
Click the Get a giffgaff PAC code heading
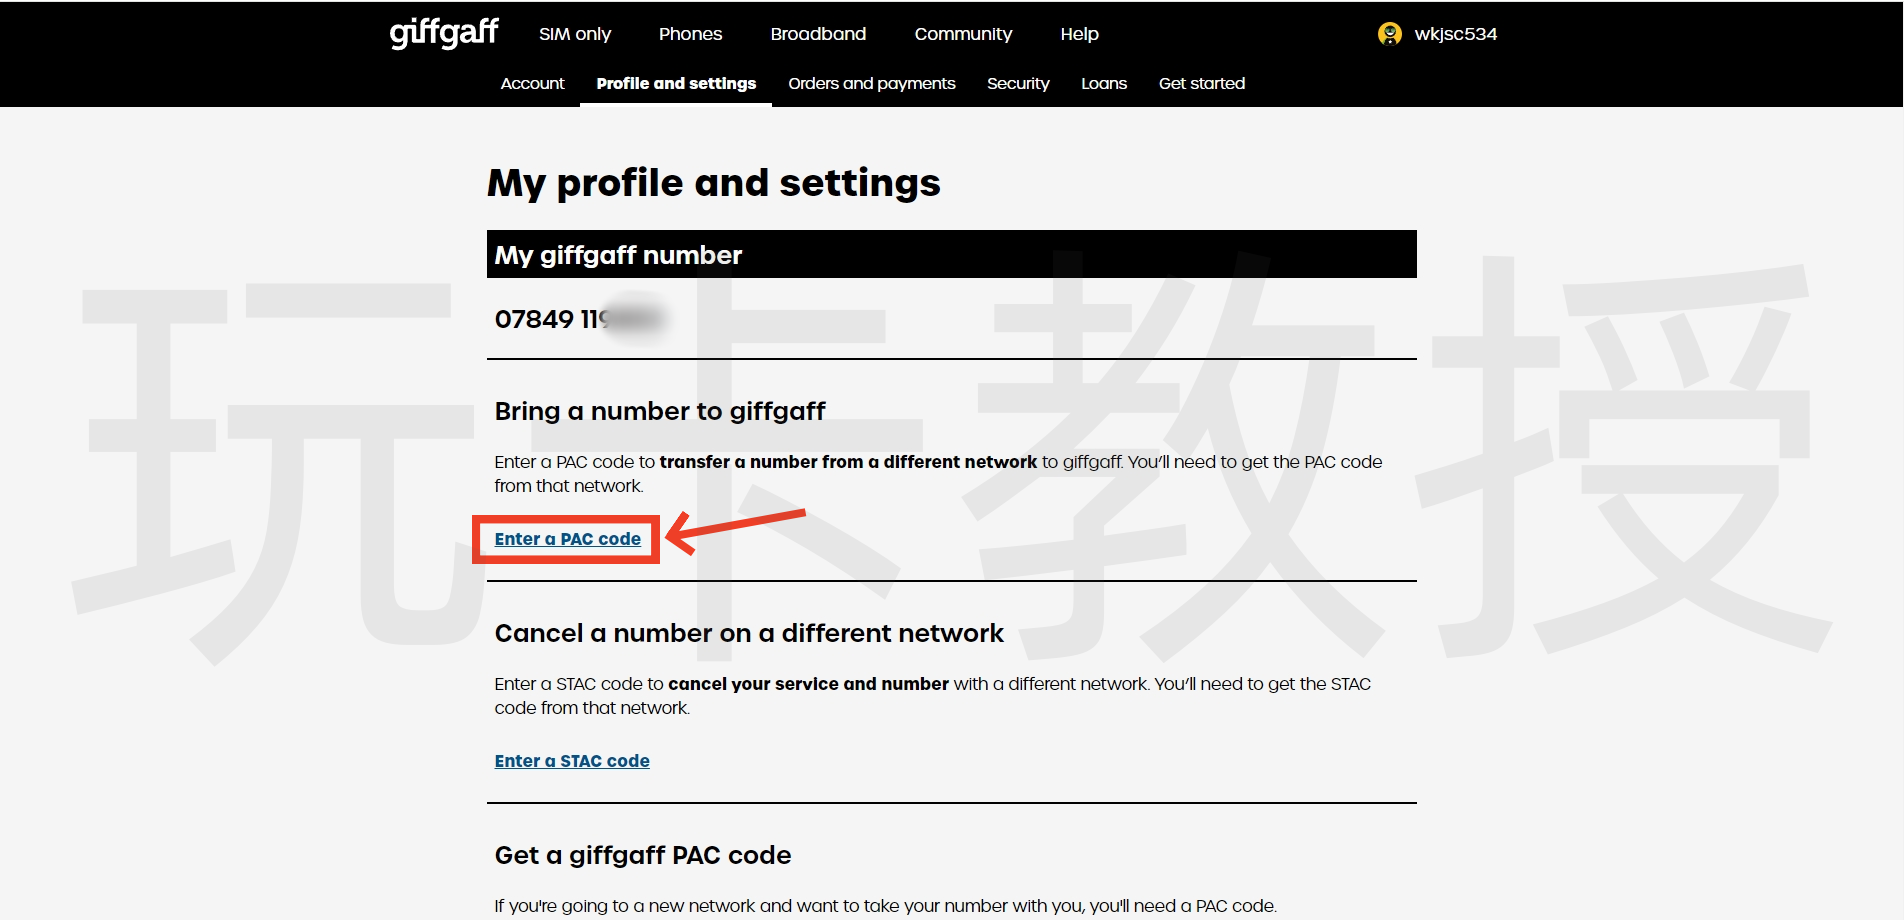[x=642, y=855]
